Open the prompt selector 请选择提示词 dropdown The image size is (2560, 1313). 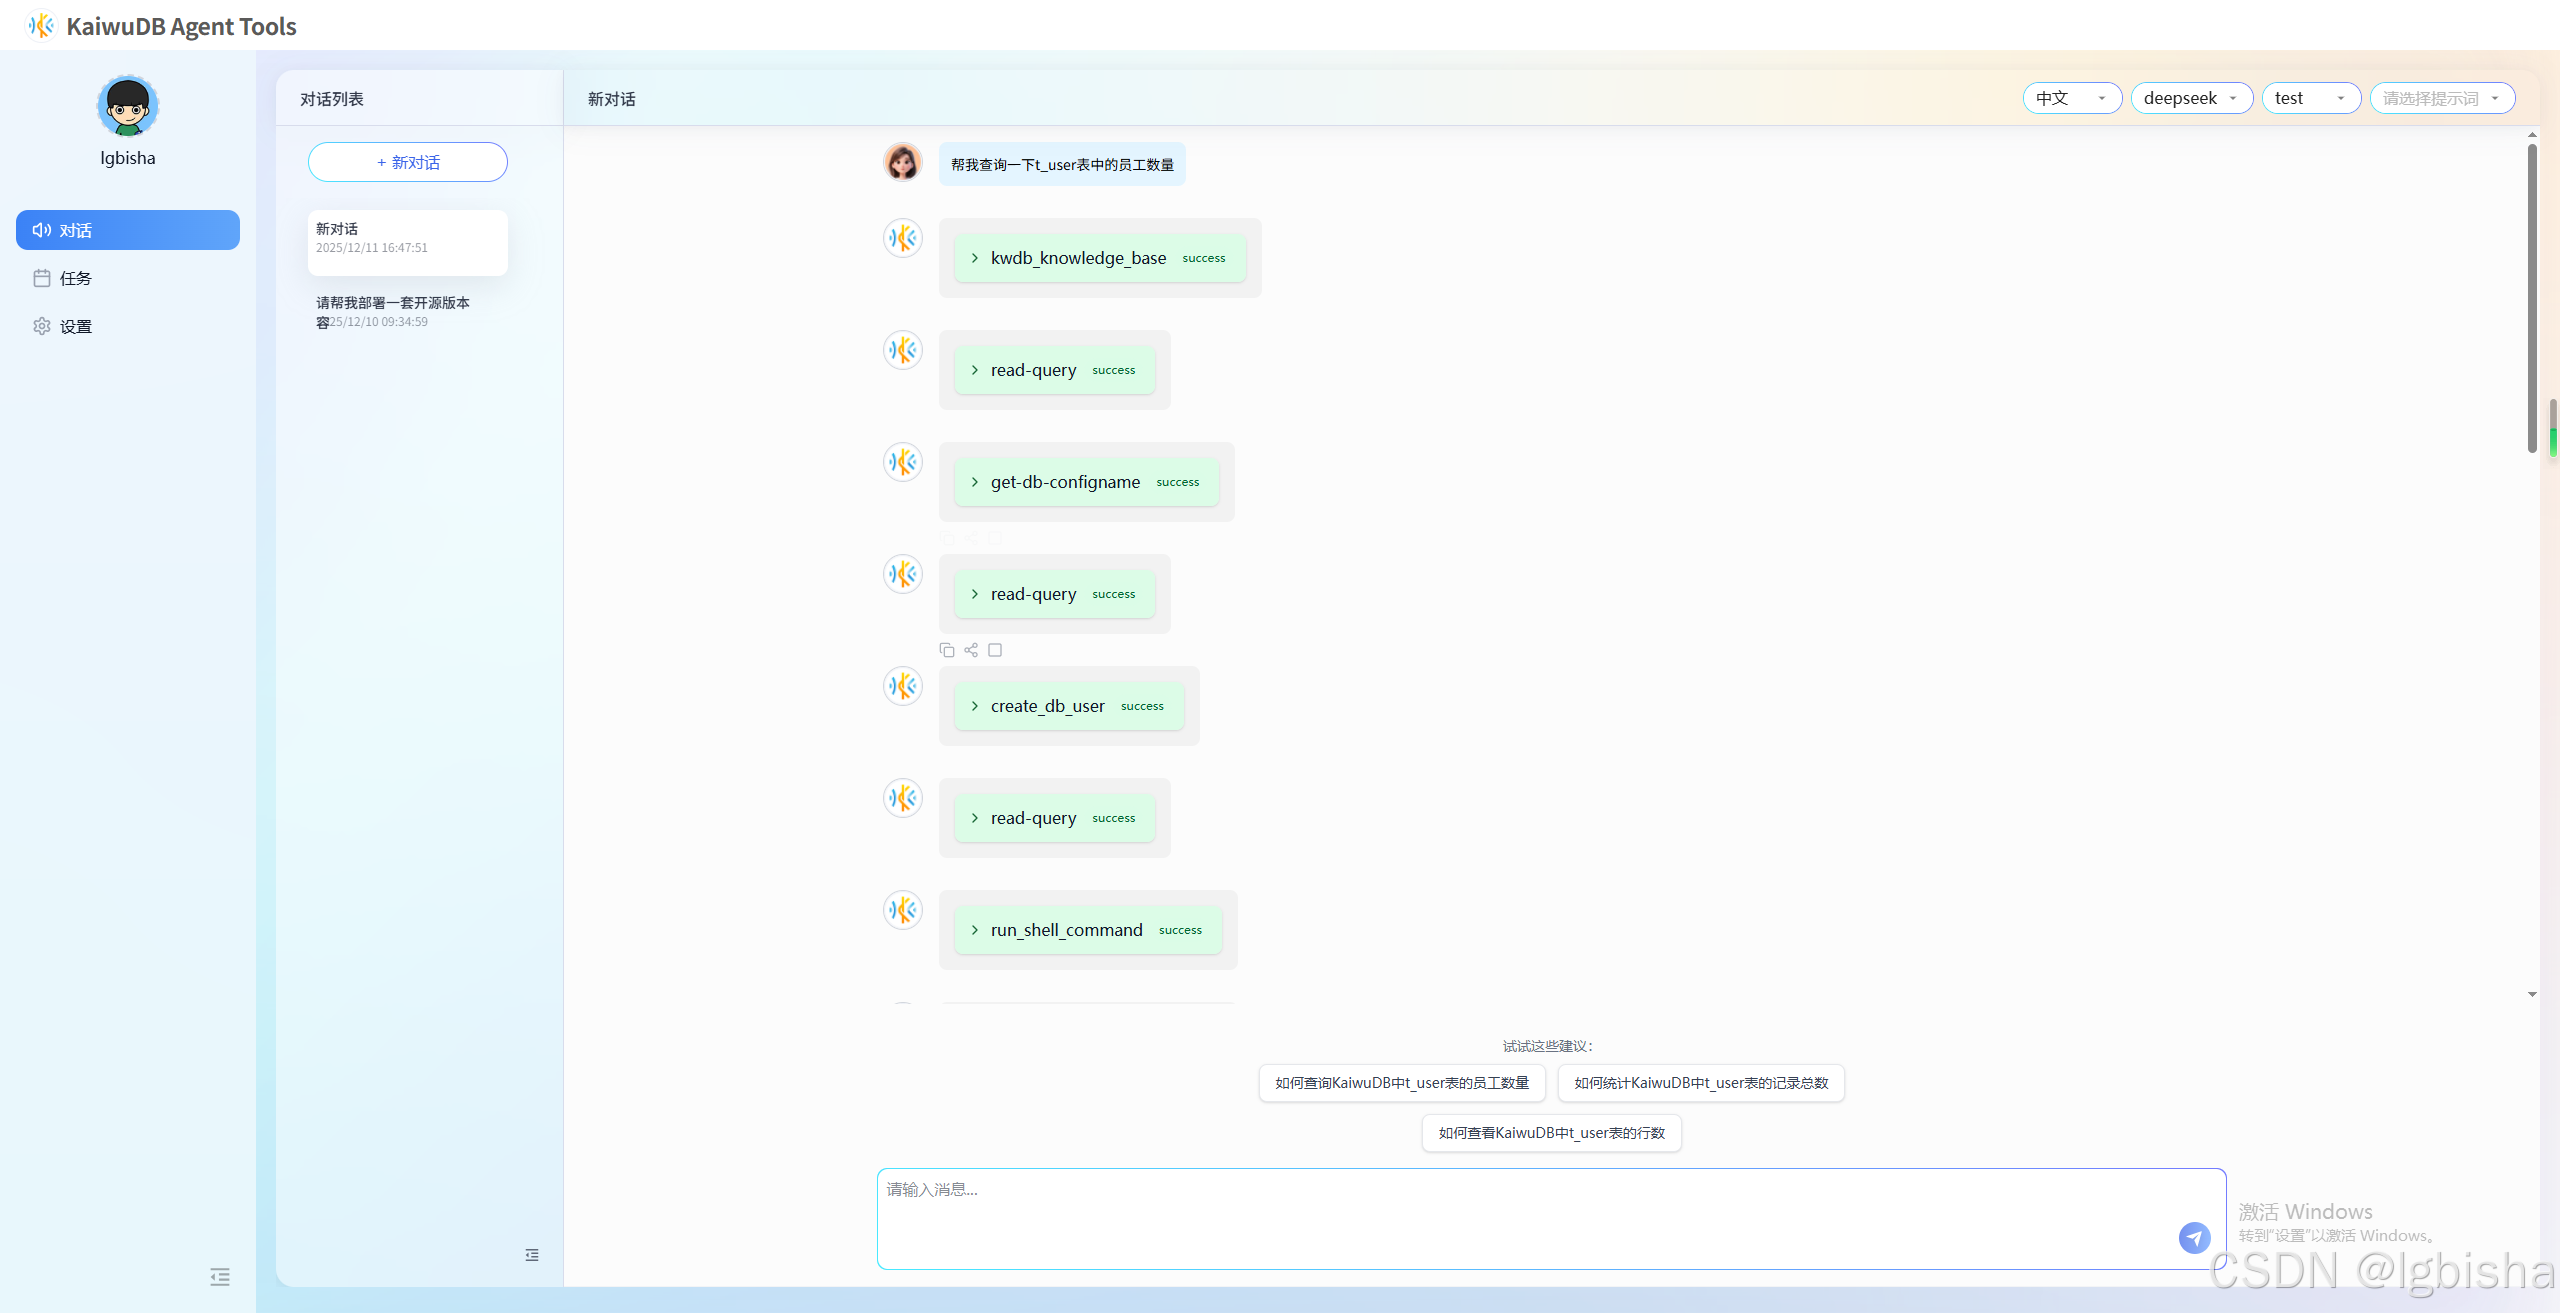click(x=2441, y=98)
